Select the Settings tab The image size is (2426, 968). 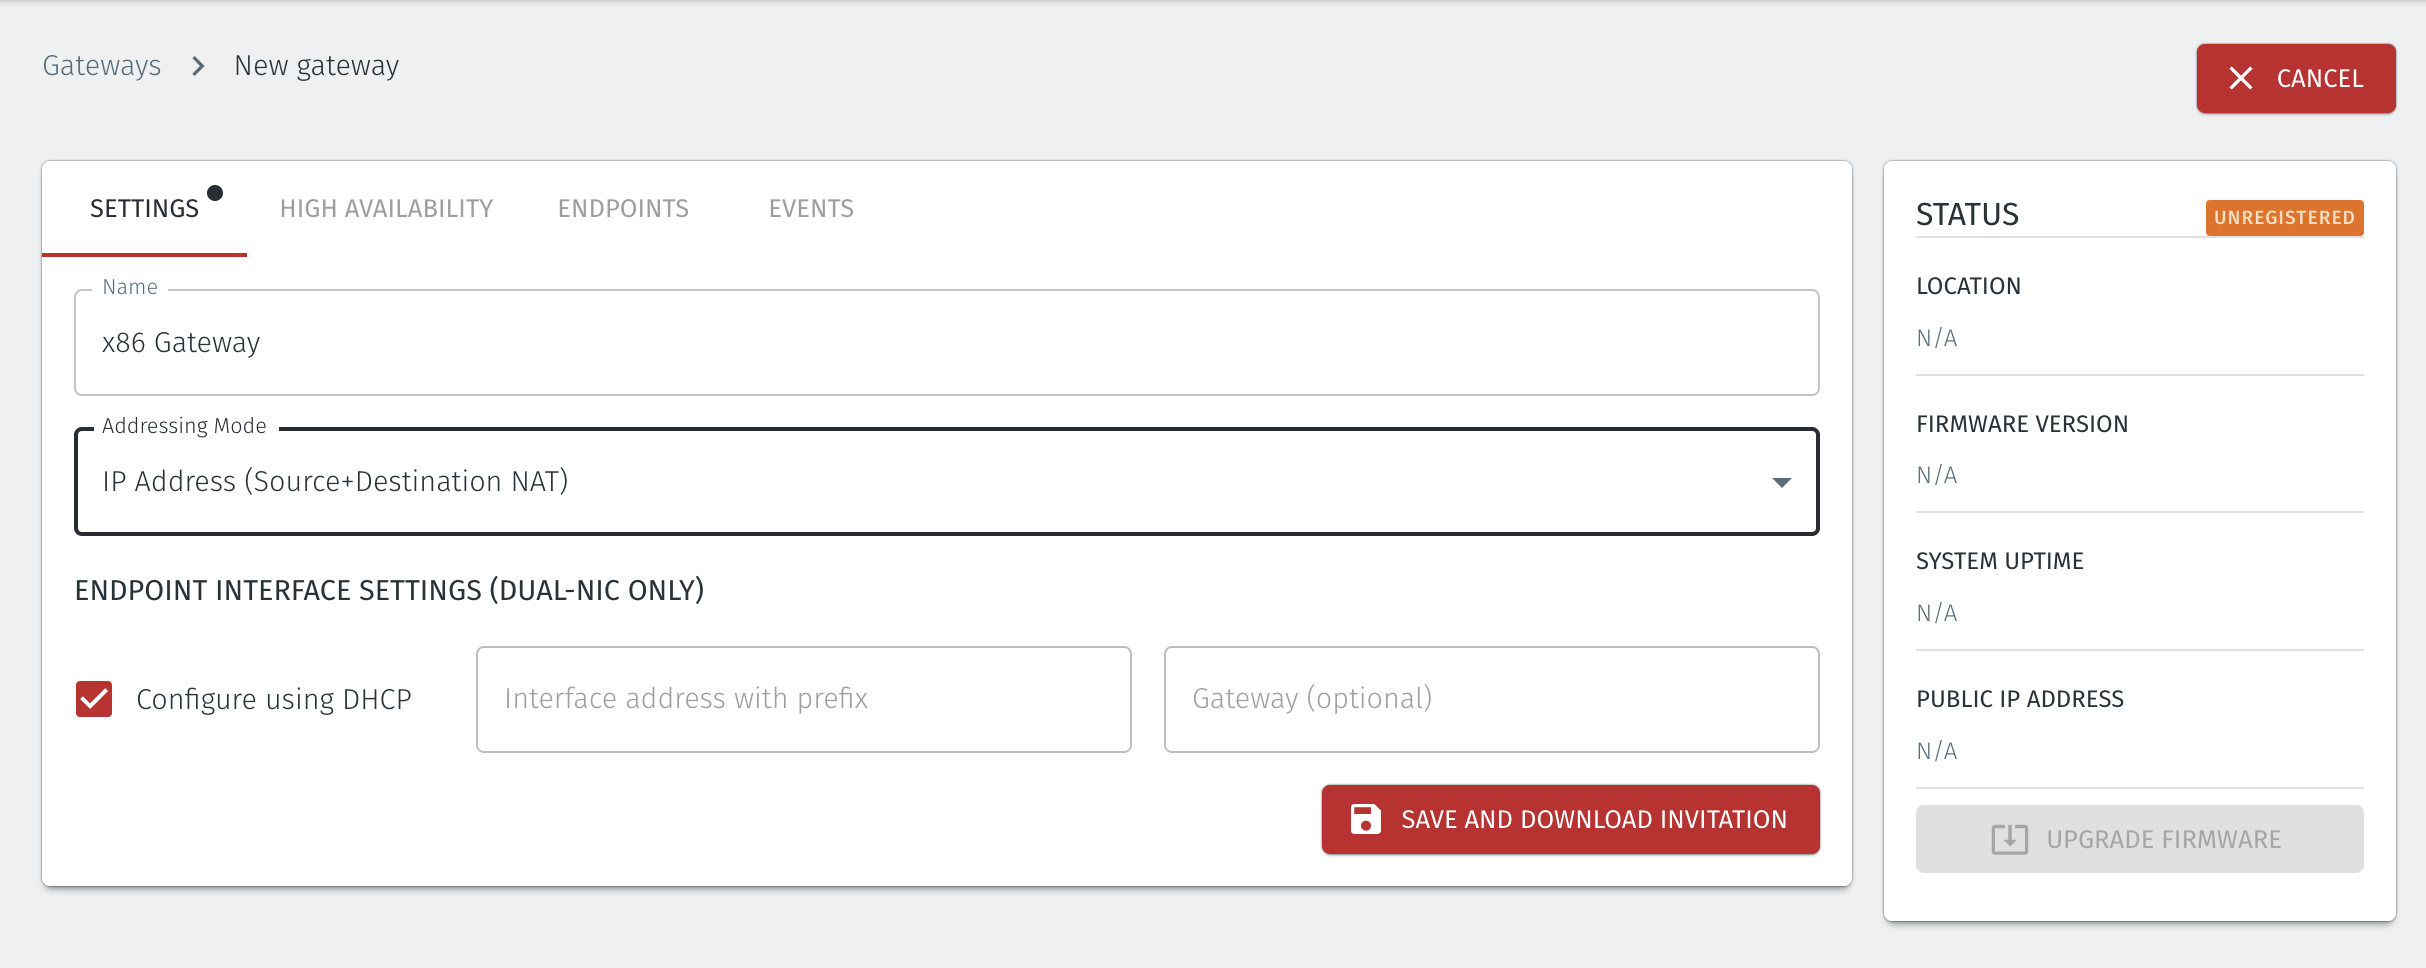[x=145, y=208]
